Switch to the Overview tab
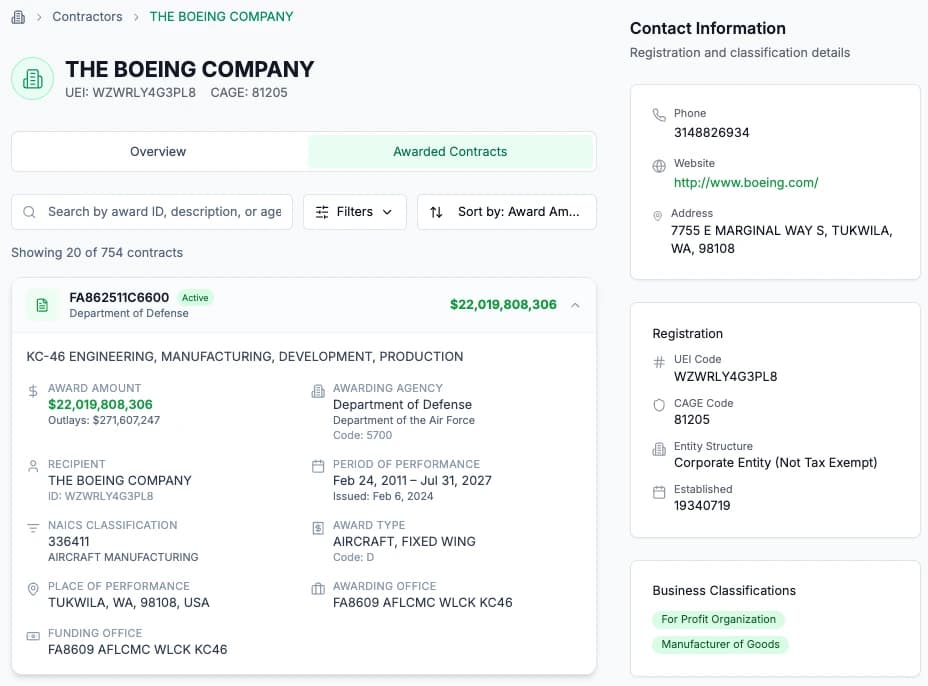 [157, 151]
